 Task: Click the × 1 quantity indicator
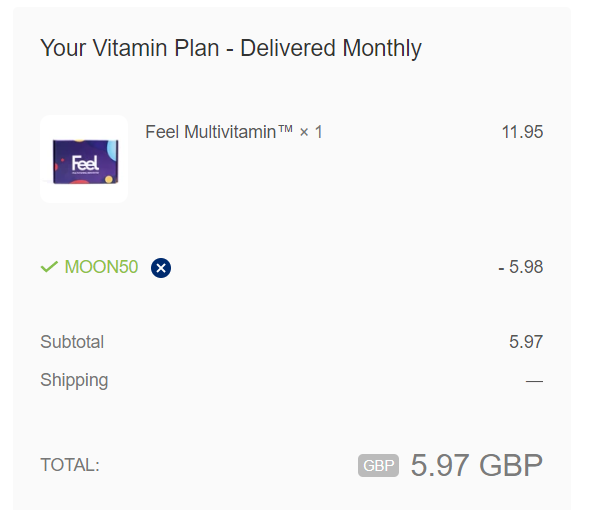tap(311, 133)
